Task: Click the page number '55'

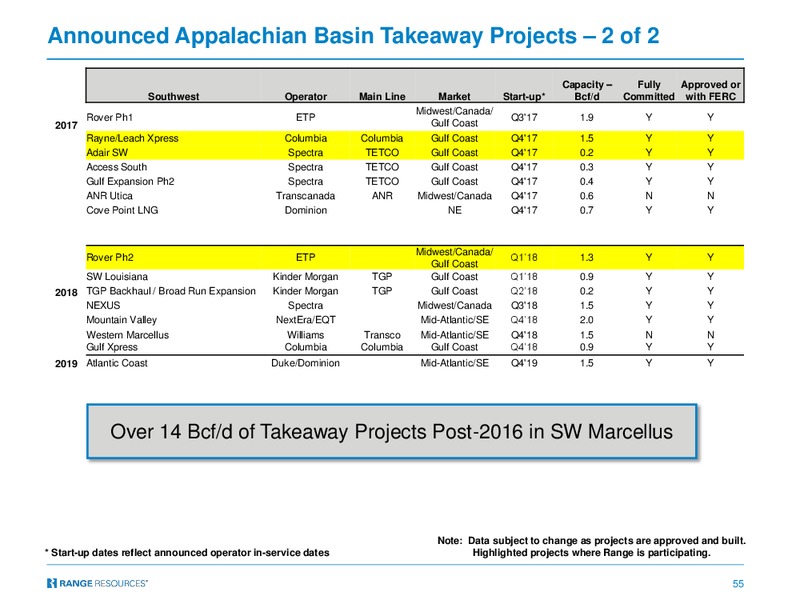Action: click(x=738, y=584)
